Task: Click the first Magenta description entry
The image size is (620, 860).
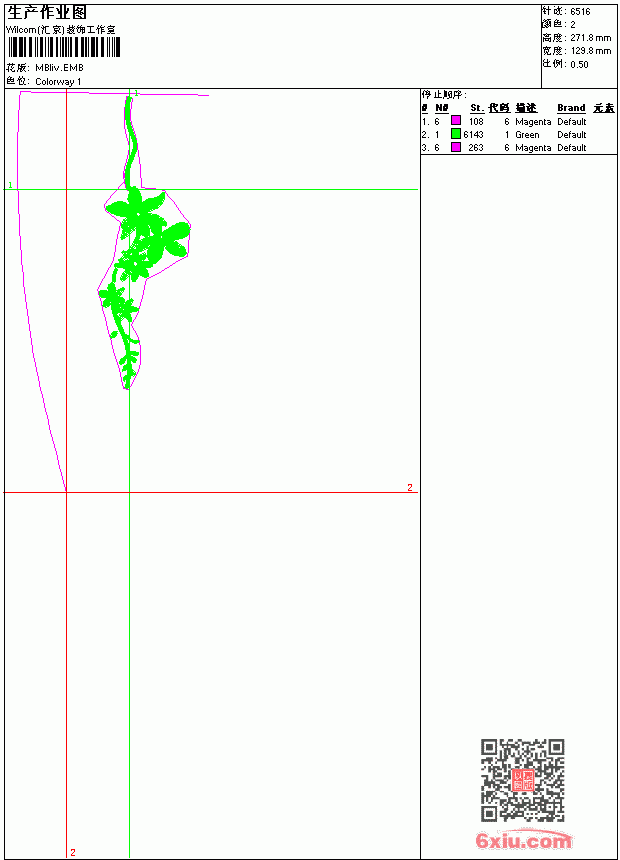Action: pyautogui.click(x=533, y=122)
